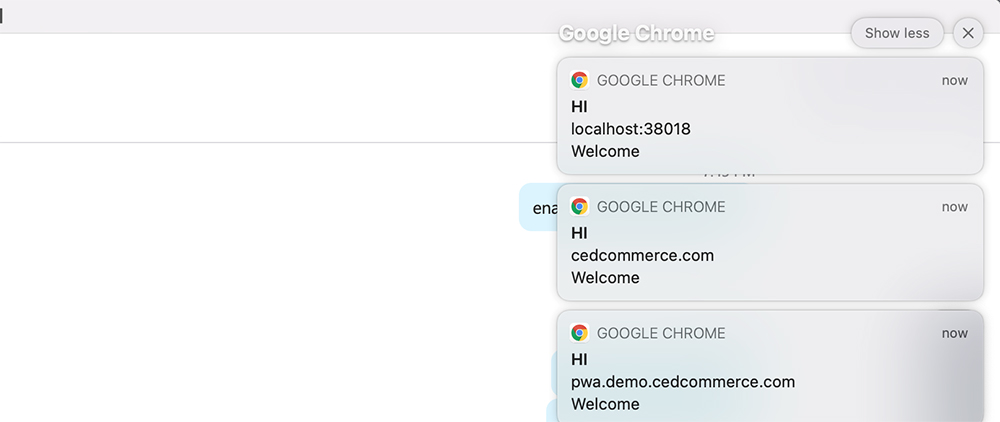Click Chrome icon in localhost:38018 notification
The image size is (1000, 422).
click(x=579, y=80)
